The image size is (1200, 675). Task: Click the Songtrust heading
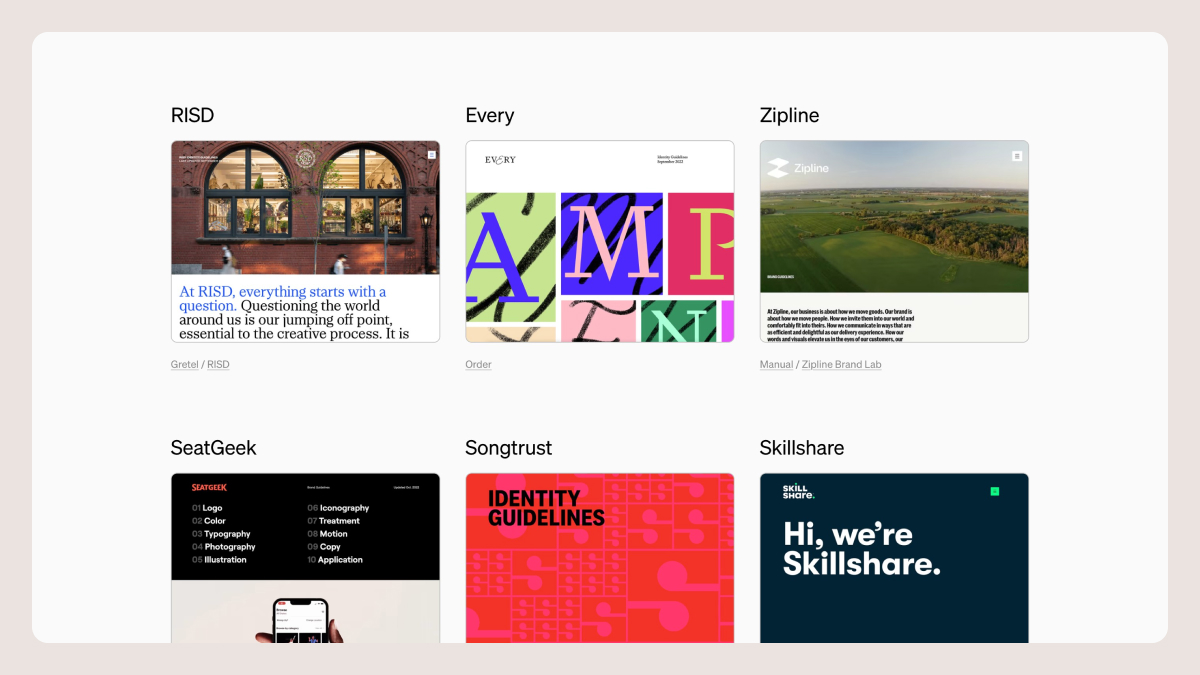tap(508, 448)
